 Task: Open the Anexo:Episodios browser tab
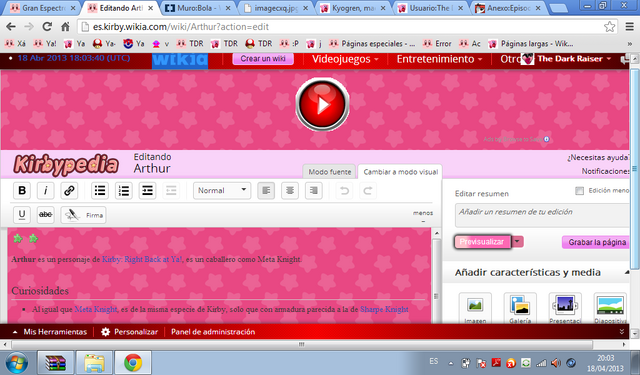(x=508, y=8)
